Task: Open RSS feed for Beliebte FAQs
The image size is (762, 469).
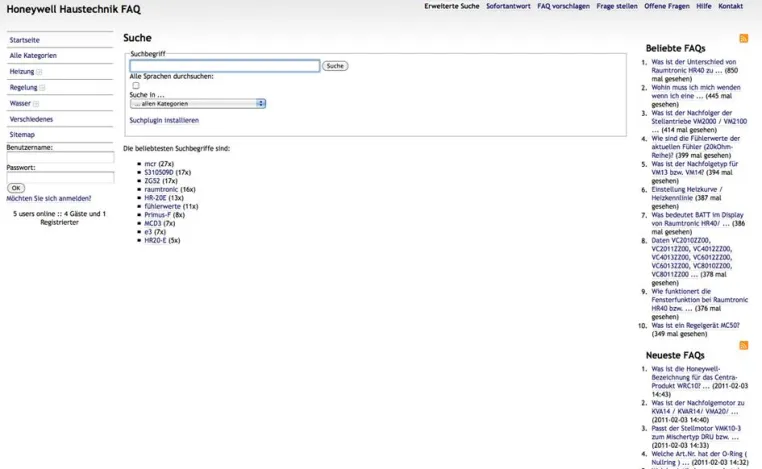Action: 744,38
